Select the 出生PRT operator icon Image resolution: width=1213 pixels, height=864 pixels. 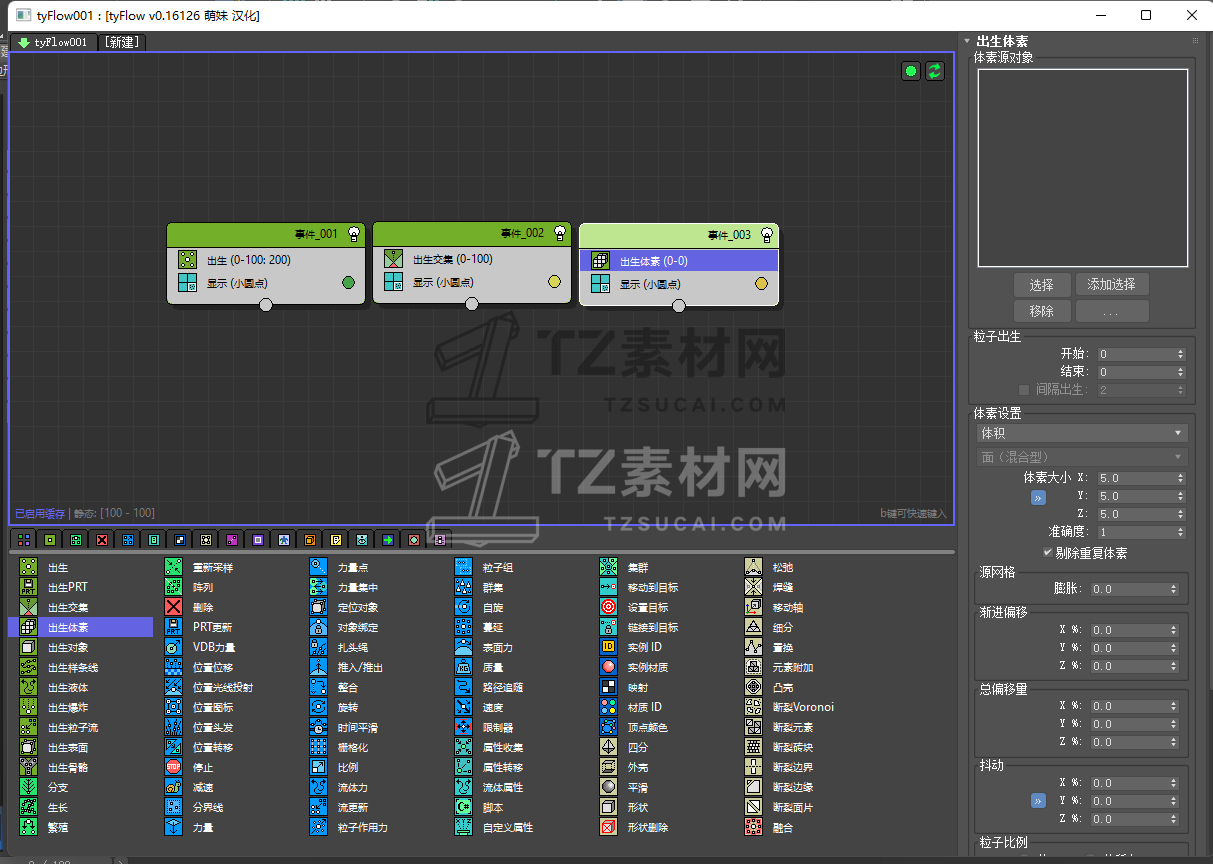coord(29,587)
